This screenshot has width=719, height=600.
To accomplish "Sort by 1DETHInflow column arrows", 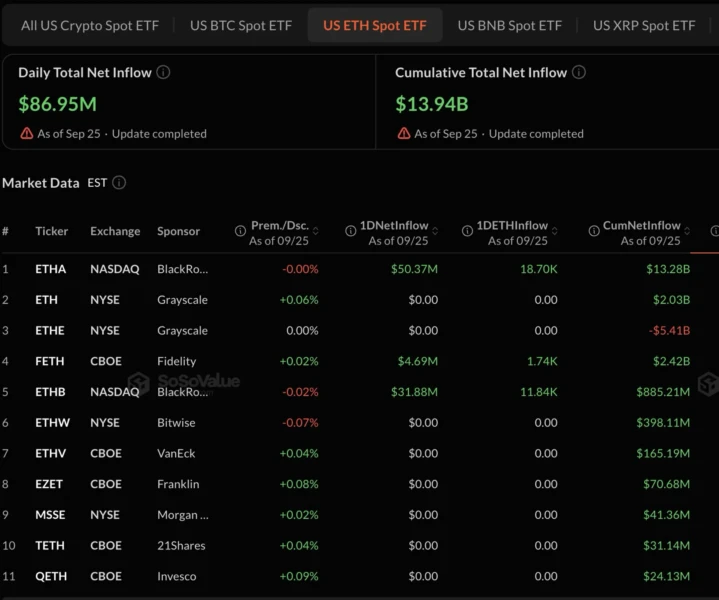I will tap(555, 231).
